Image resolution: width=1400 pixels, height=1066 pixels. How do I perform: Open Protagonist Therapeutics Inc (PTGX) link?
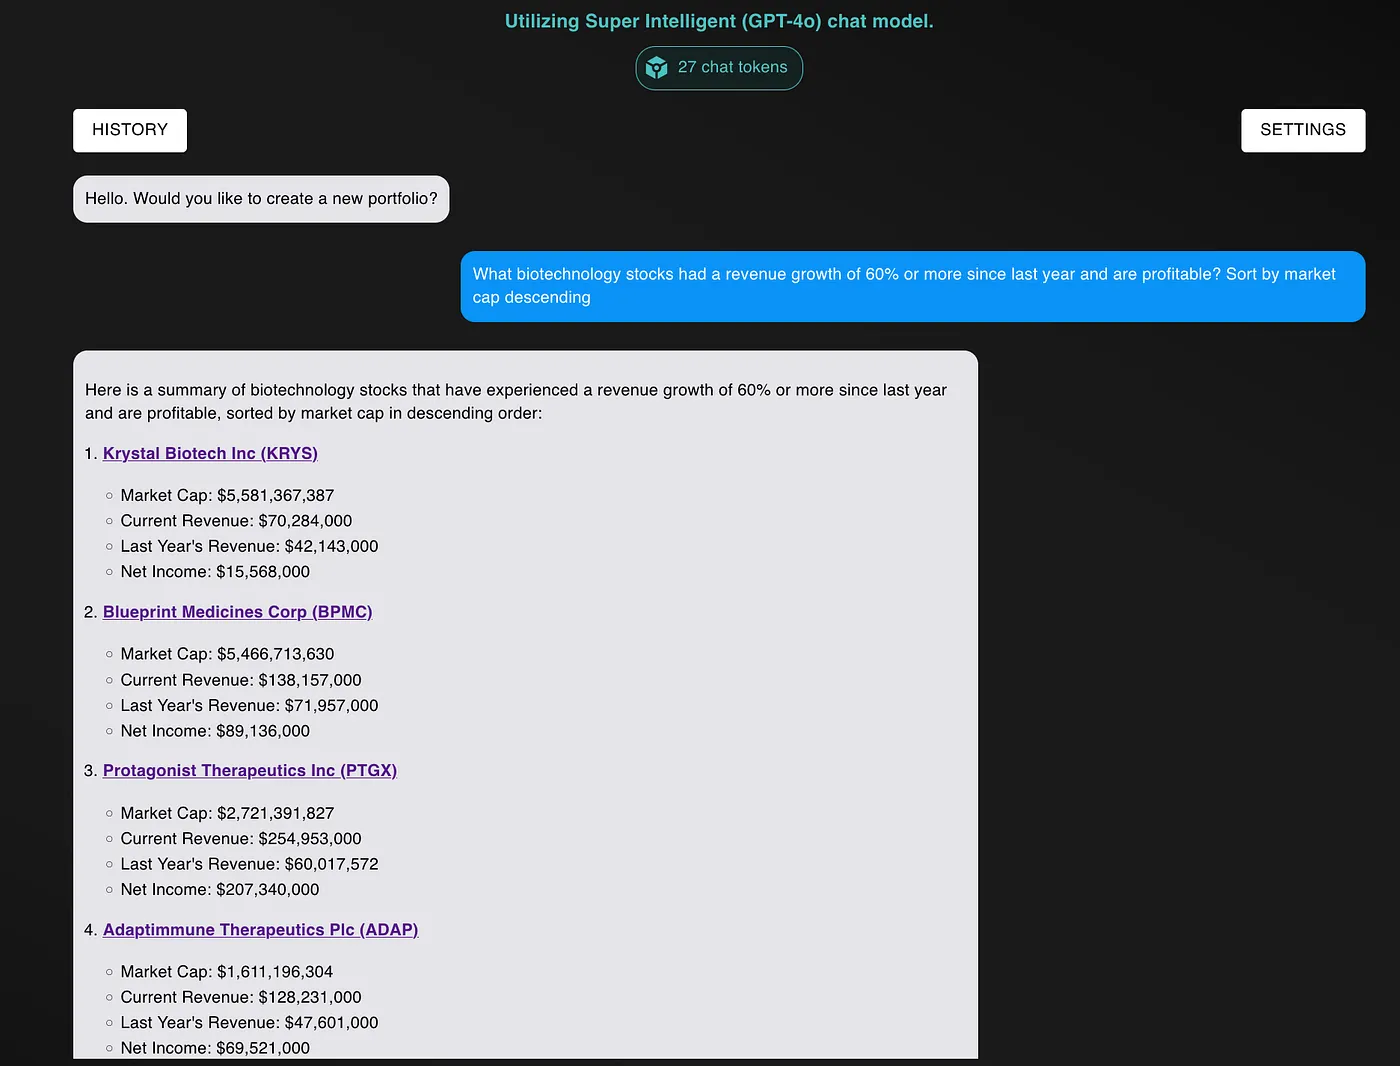pos(250,770)
